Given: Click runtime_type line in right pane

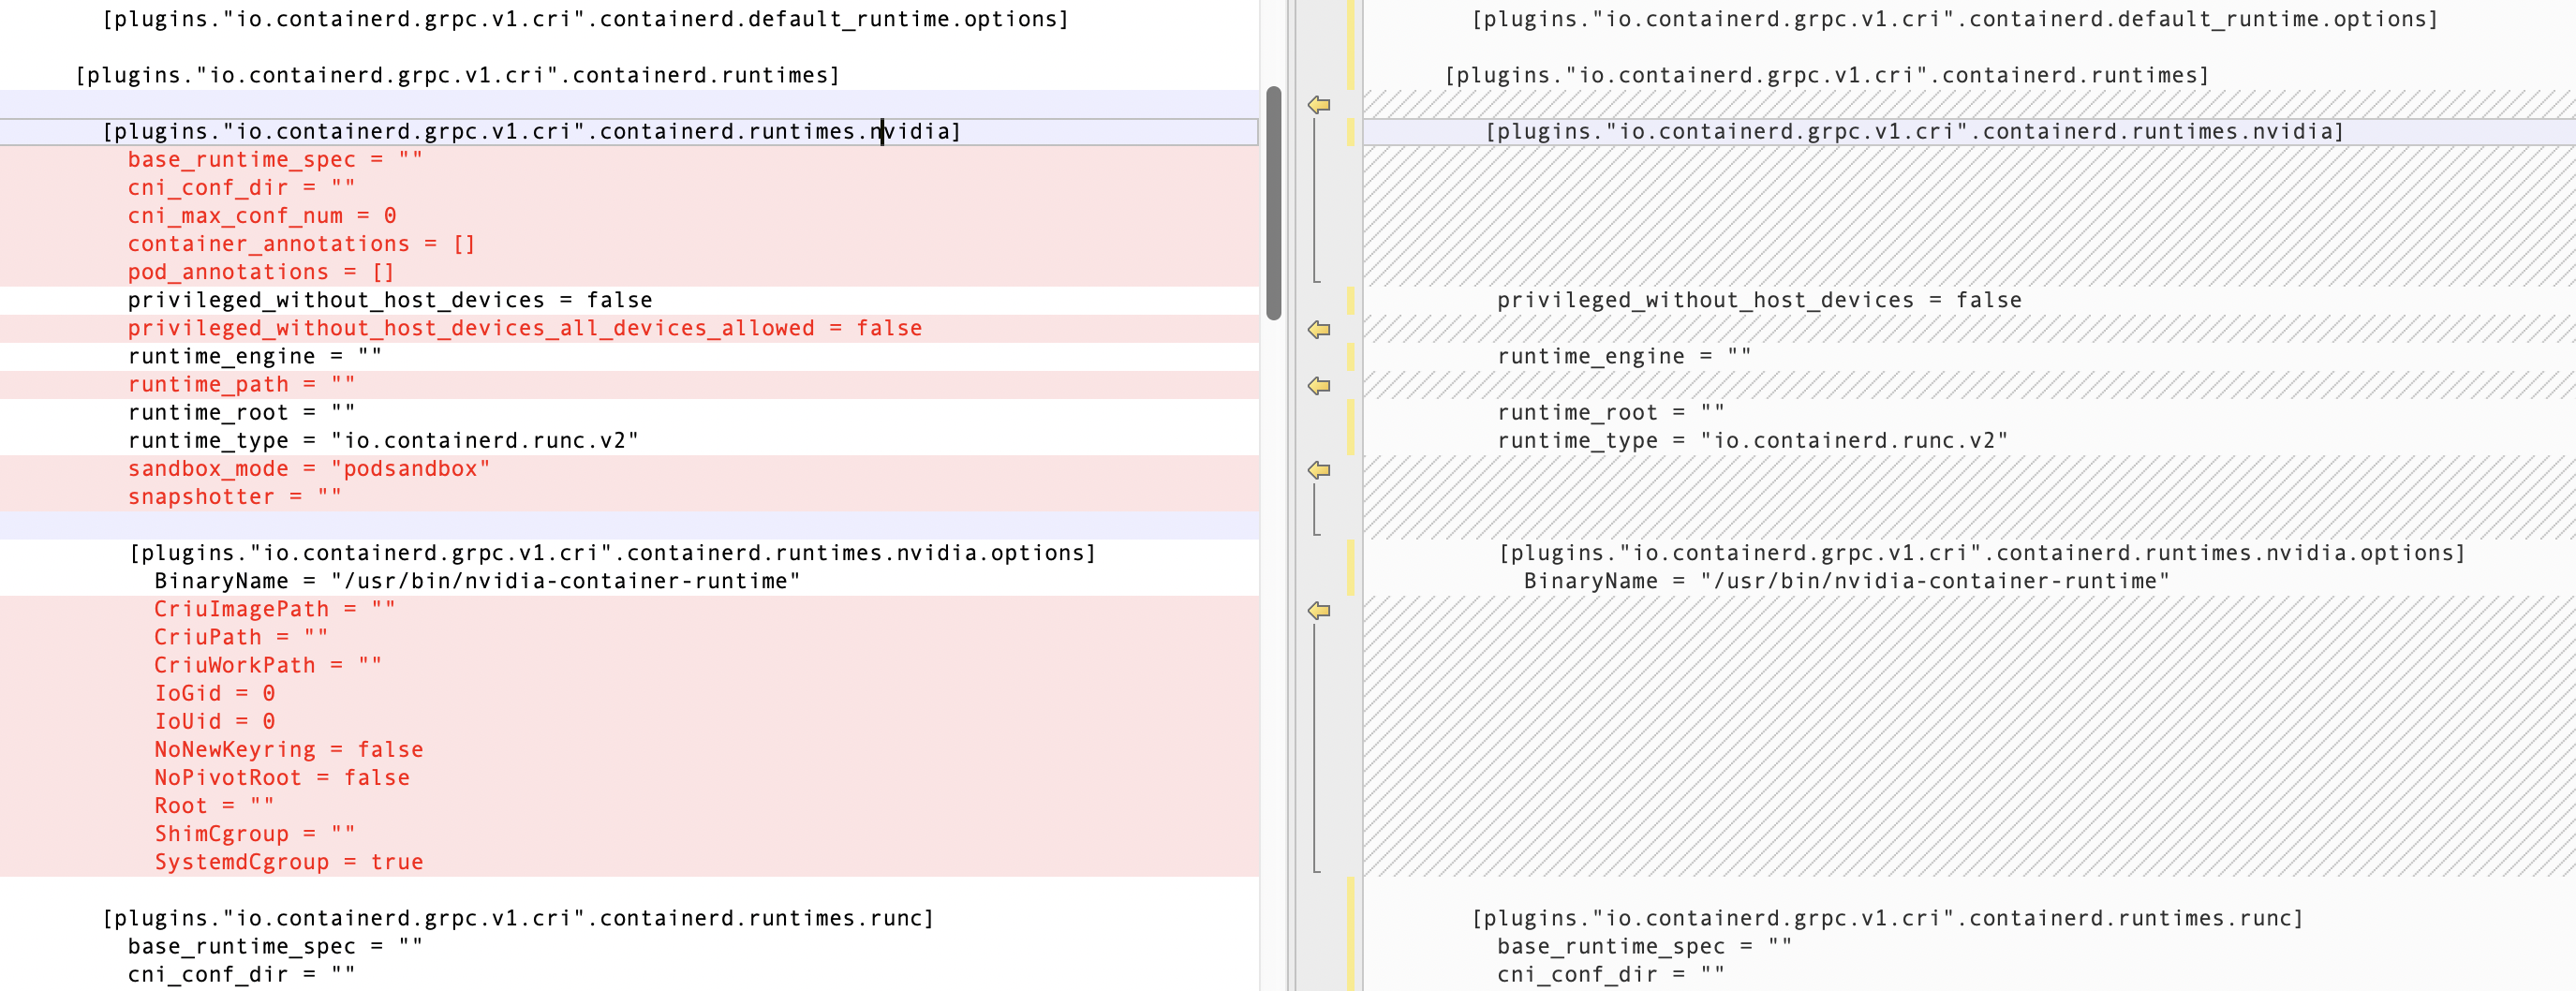Looking at the screenshot, I should 1753,440.
